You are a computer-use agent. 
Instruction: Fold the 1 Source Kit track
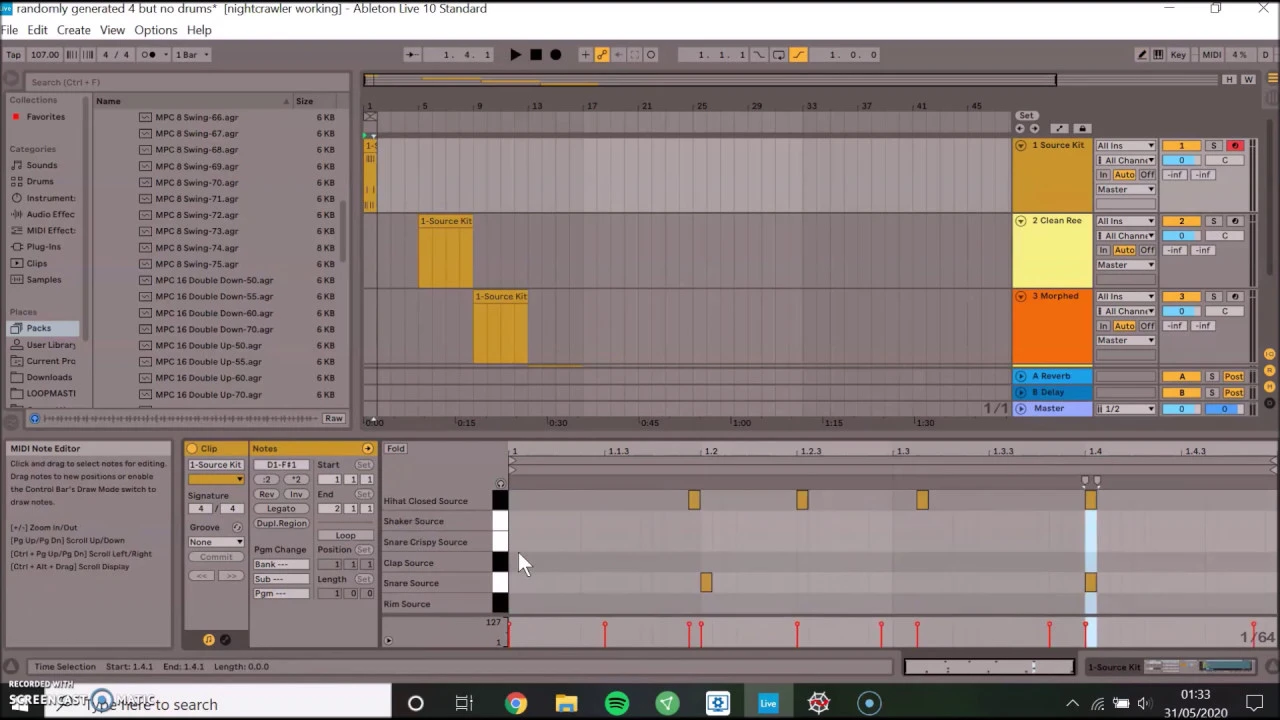coord(1021,145)
